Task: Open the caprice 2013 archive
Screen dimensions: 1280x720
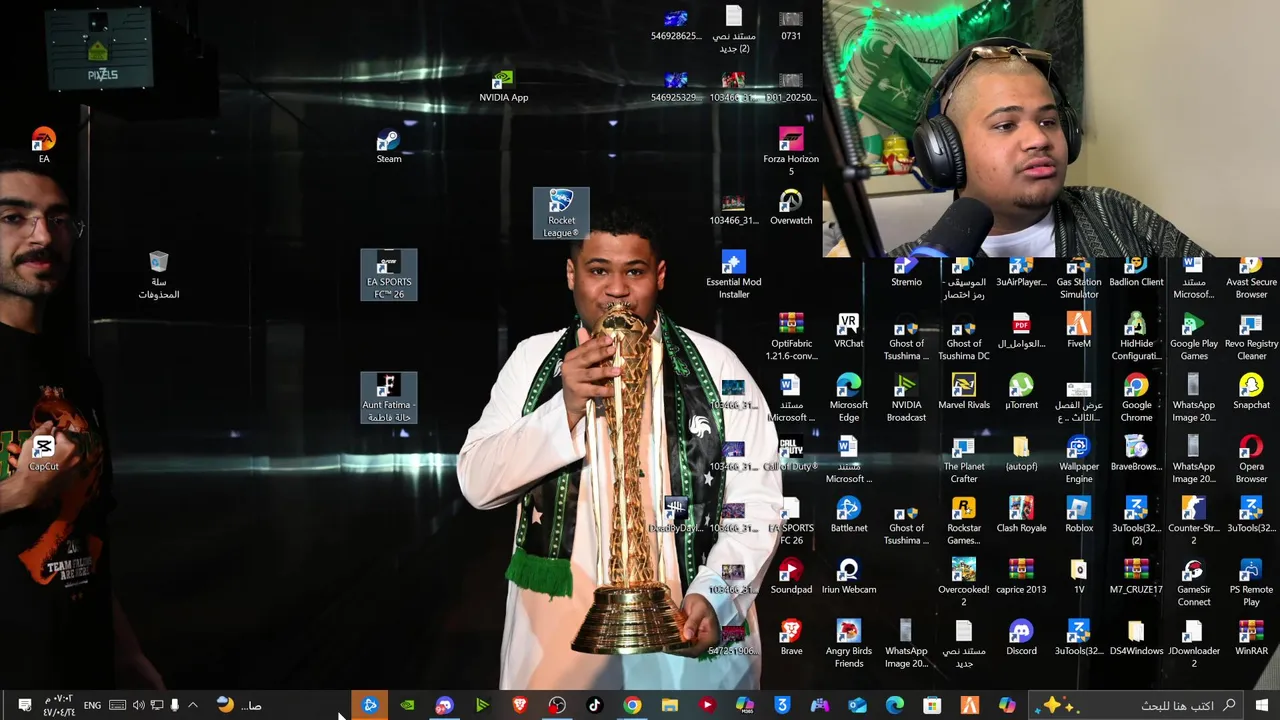Action: 1021,577
